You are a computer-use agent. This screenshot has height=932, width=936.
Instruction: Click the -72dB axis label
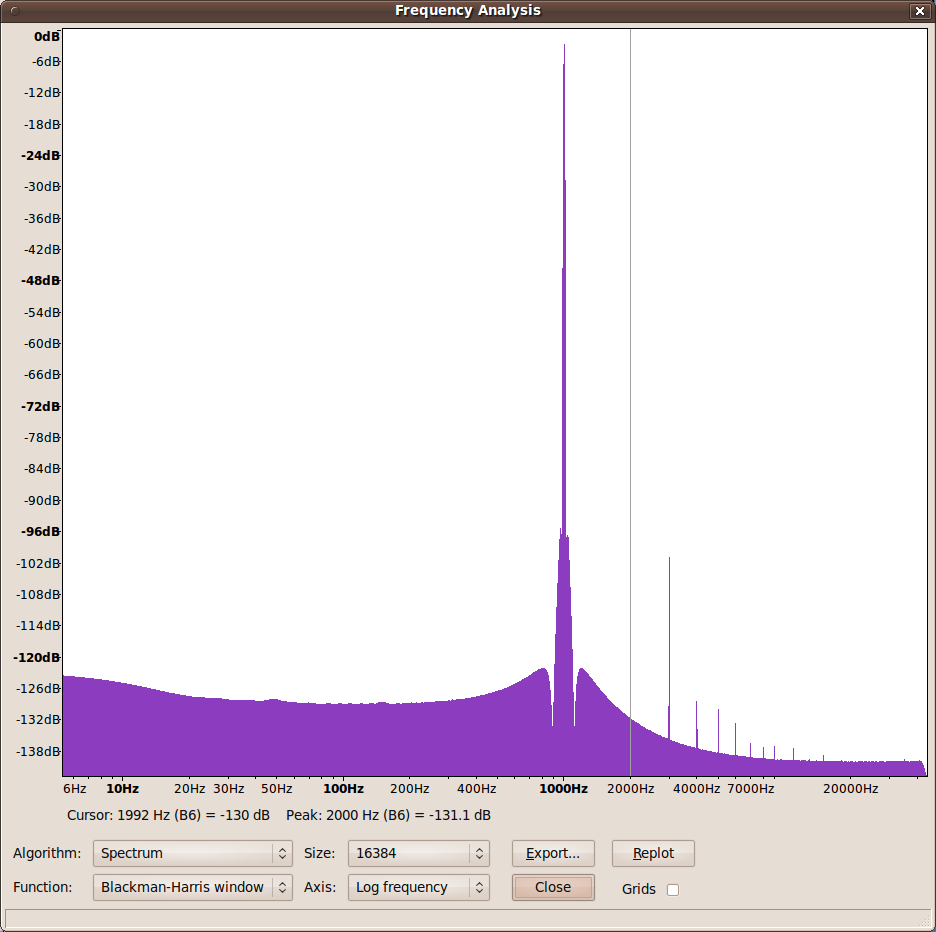(41, 407)
